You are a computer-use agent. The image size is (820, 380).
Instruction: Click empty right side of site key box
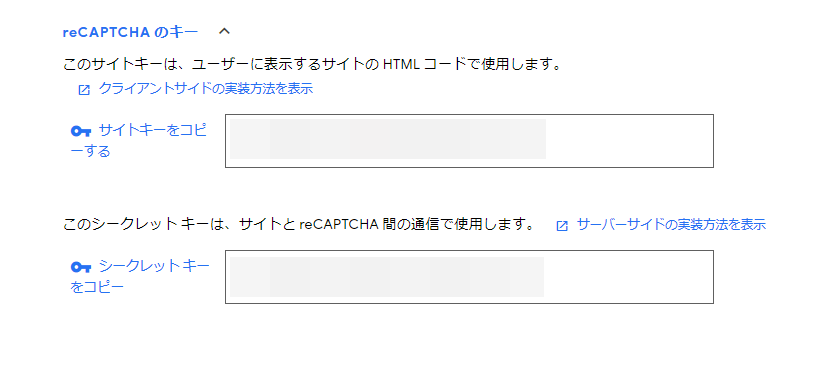[x=629, y=141]
